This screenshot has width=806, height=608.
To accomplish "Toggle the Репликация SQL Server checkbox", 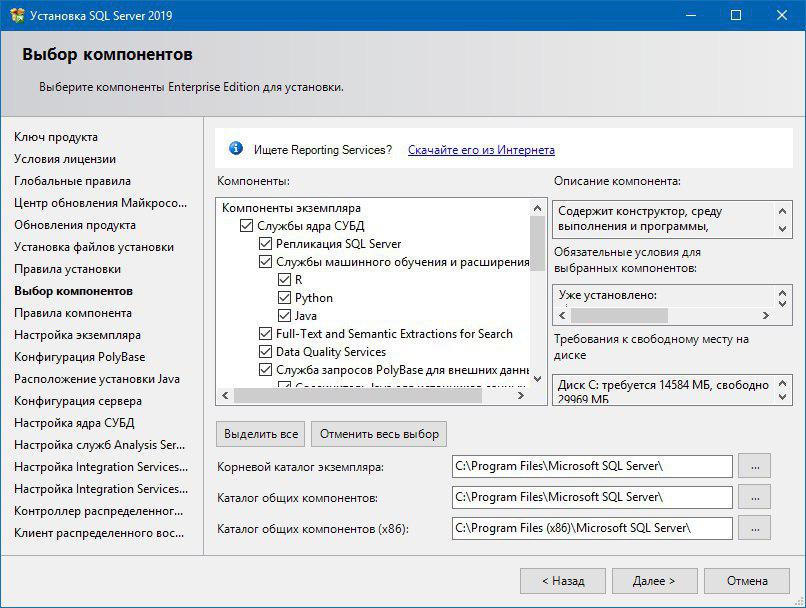I will 265,244.
